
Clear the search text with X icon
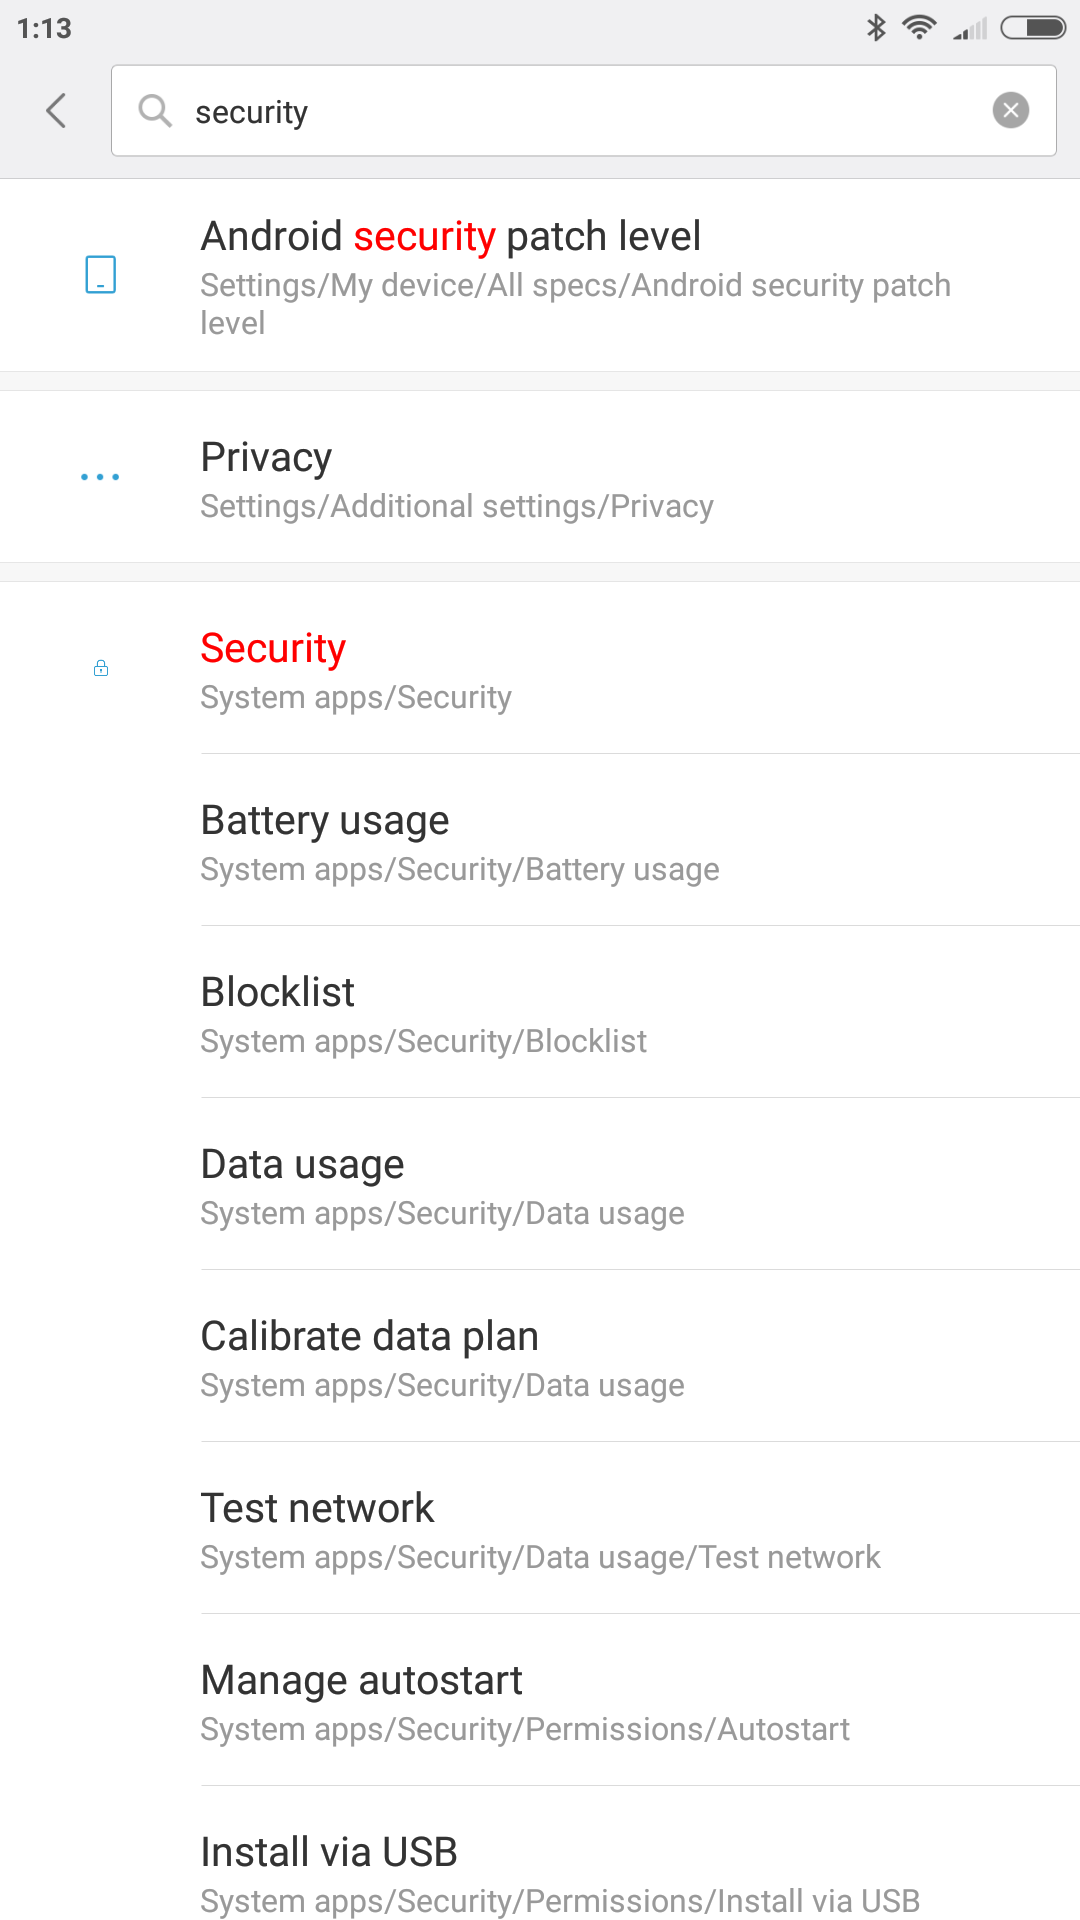(1010, 110)
